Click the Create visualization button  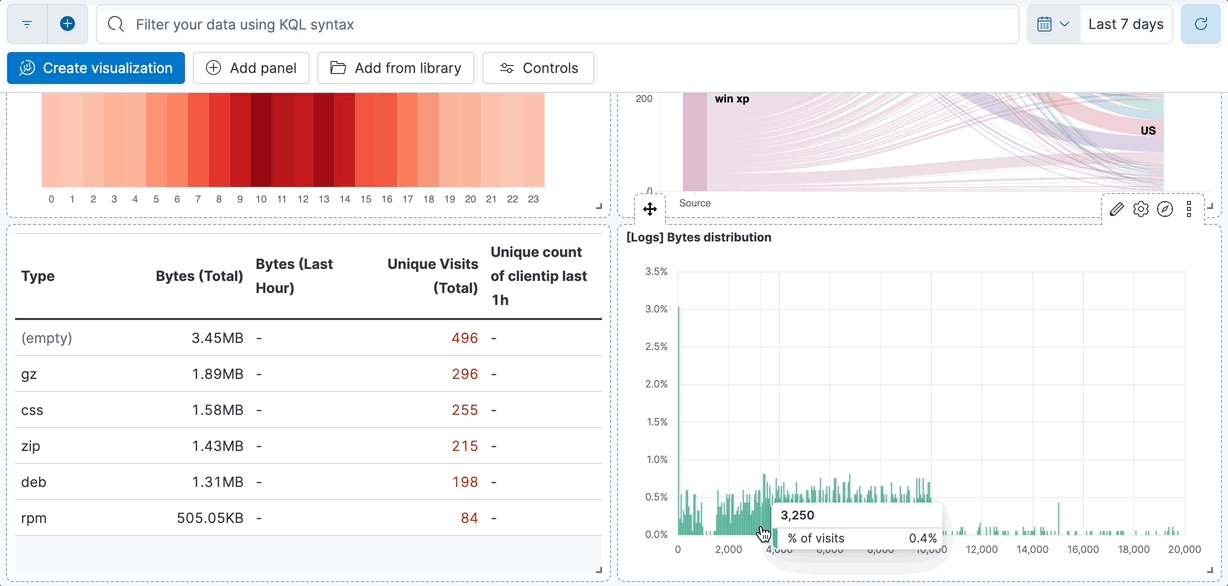click(x=95, y=68)
